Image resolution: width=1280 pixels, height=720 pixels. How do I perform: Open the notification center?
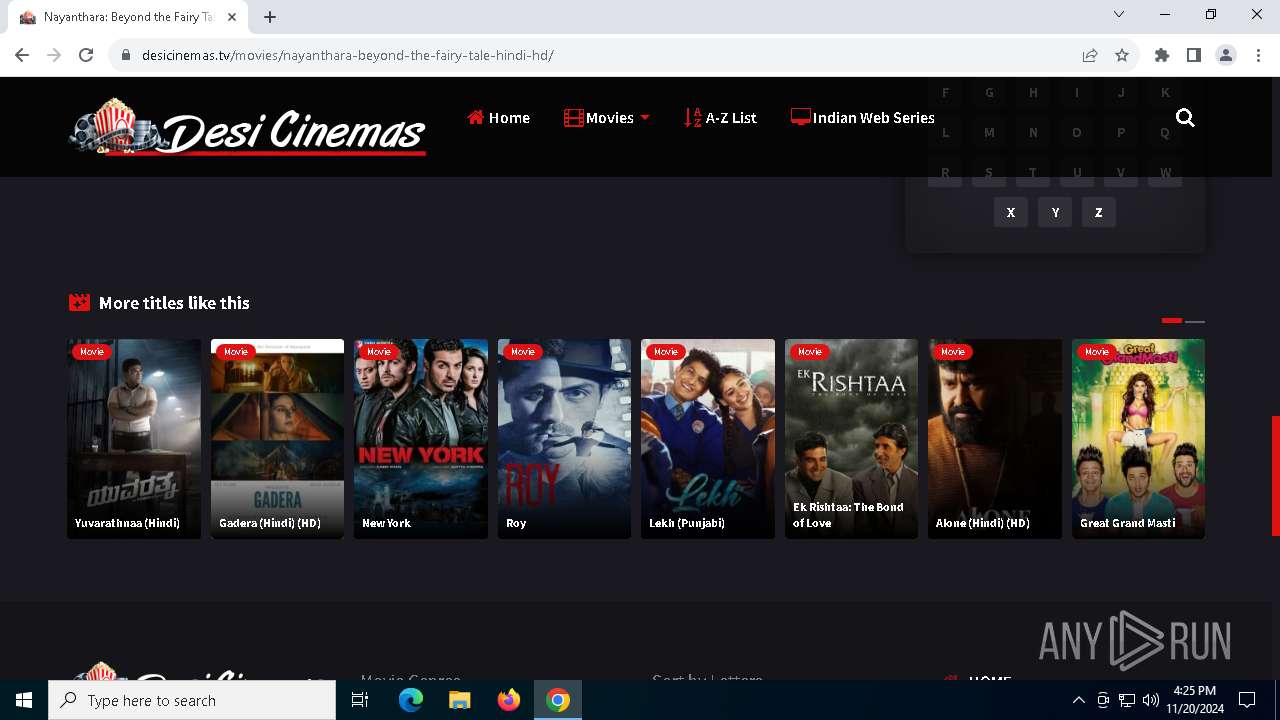[x=1247, y=700]
